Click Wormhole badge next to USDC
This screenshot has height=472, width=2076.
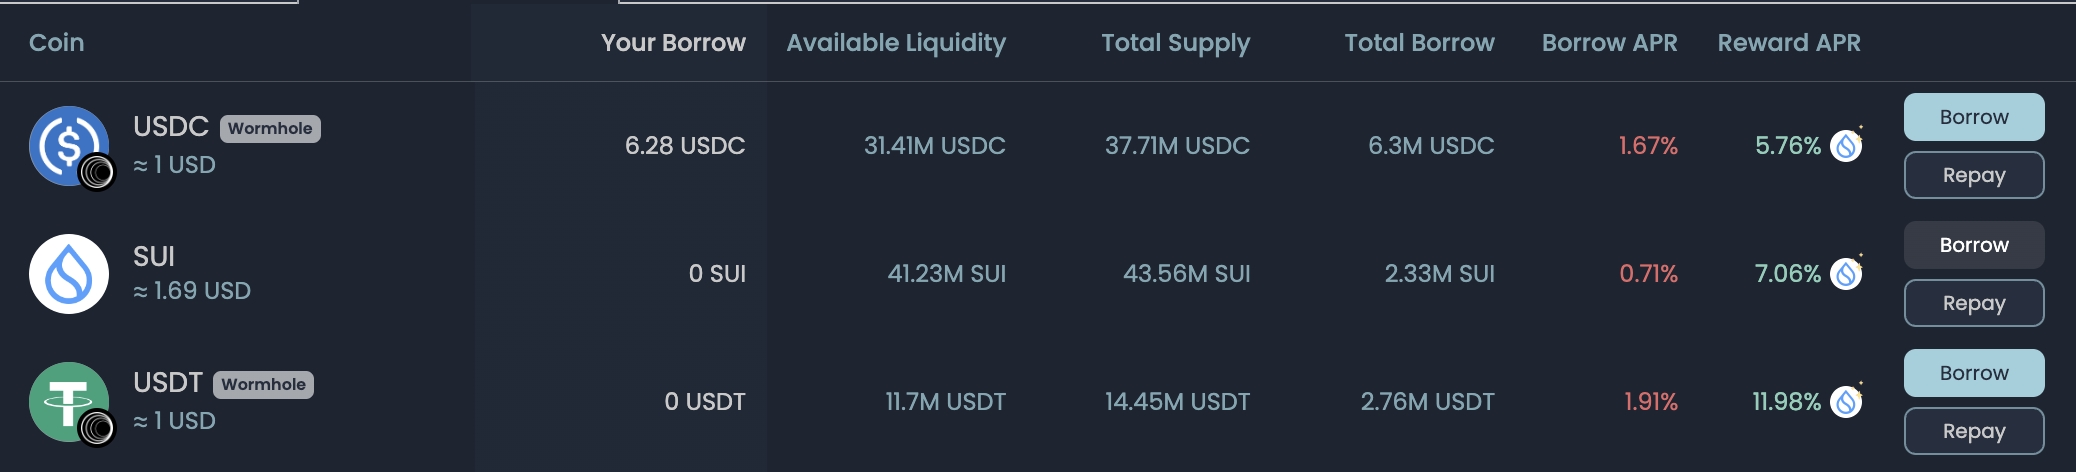click(x=270, y=129)
